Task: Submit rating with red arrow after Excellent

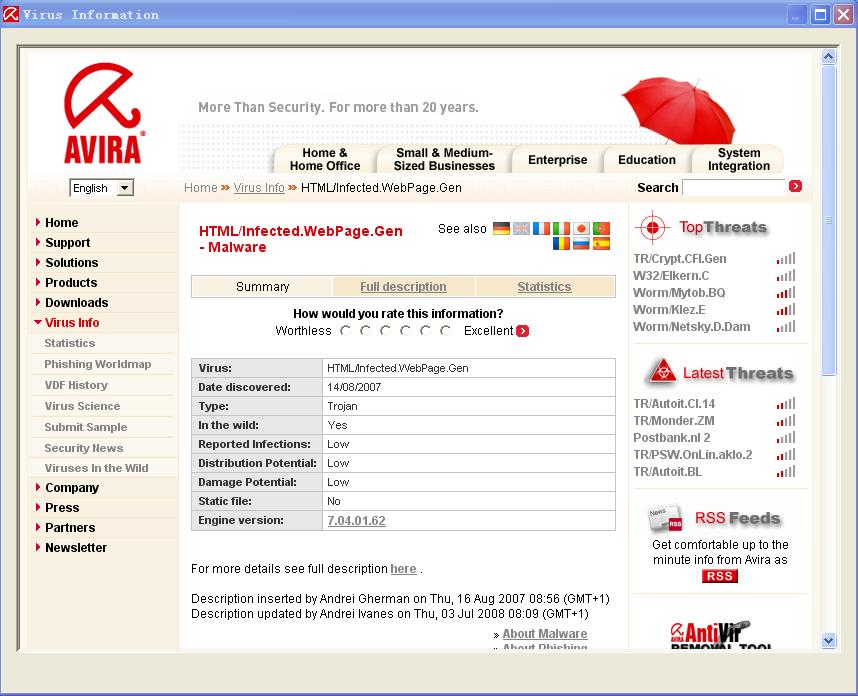Action: click(x=523, y=331)
